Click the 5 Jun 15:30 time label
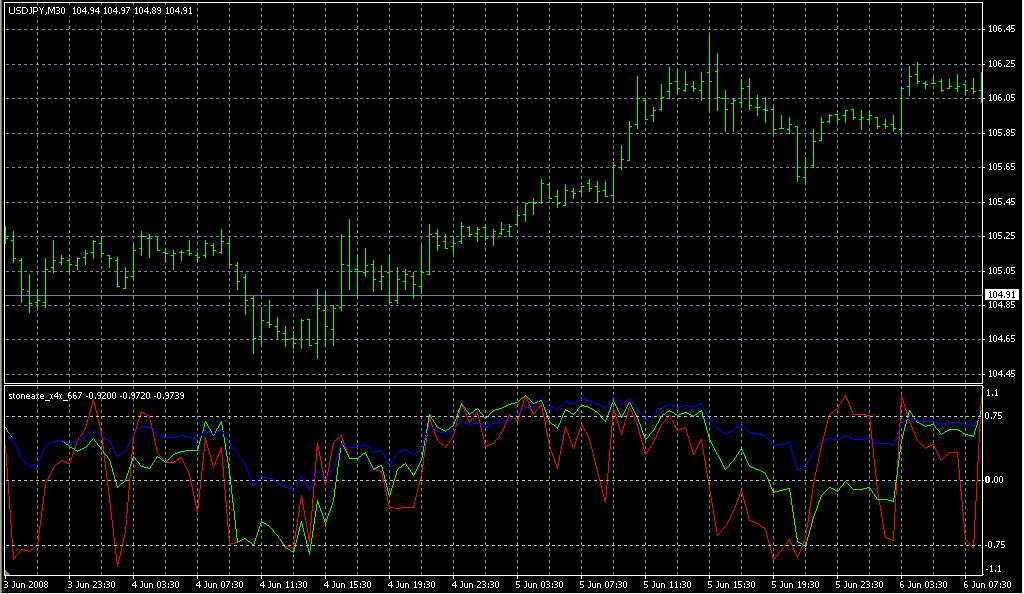1024x594 pixels. [x=734, y=584]
